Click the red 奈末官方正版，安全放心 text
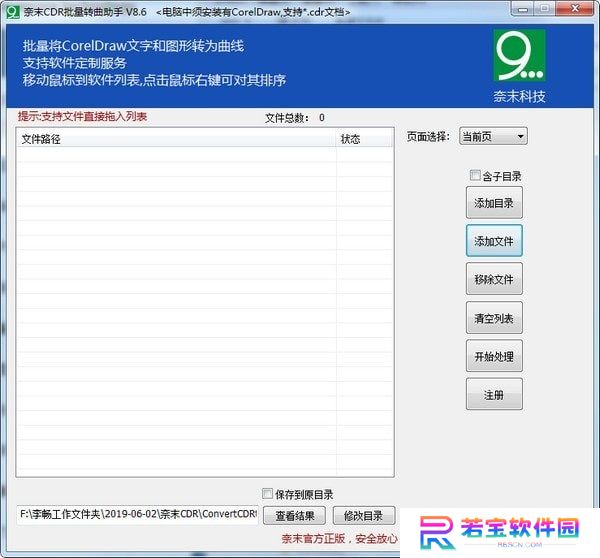The image size is (600, 558). [x=339, y=539]
